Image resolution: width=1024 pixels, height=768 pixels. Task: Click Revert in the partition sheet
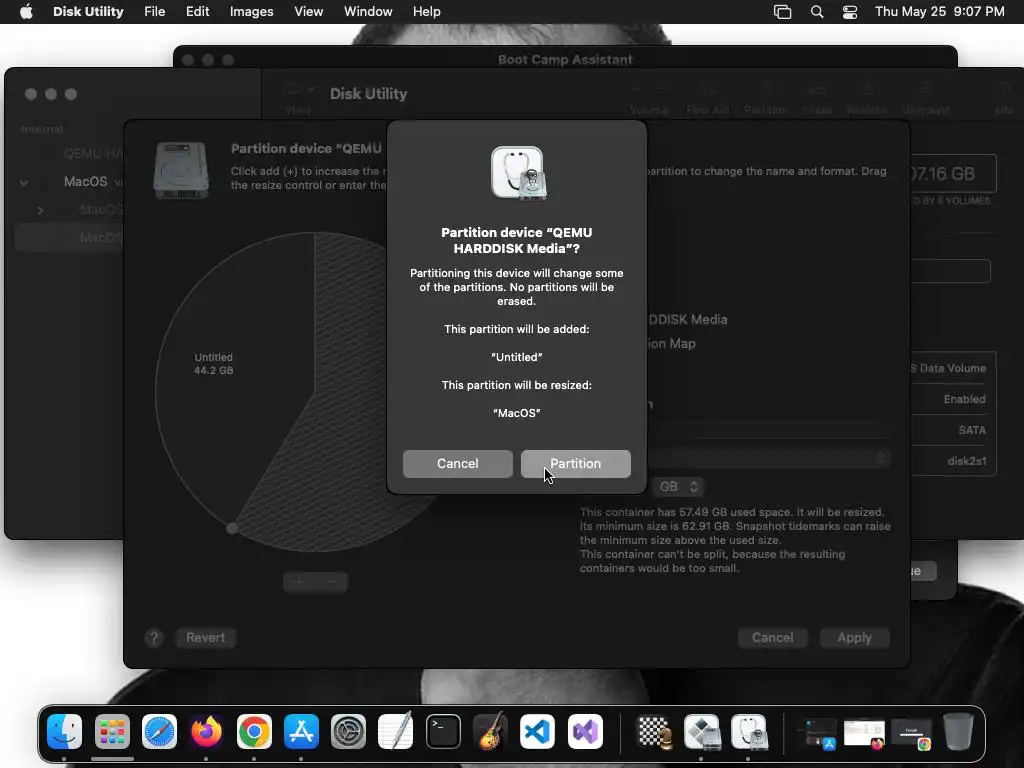pos(205,637)
